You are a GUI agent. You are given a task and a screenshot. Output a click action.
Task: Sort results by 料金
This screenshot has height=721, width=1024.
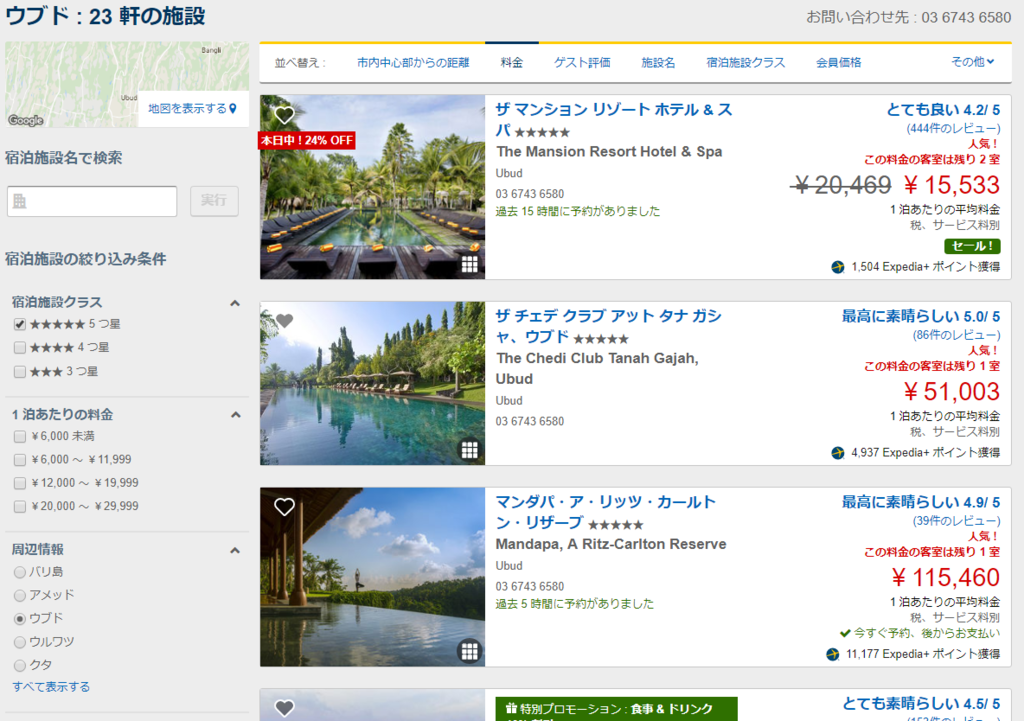pos(512,63)
